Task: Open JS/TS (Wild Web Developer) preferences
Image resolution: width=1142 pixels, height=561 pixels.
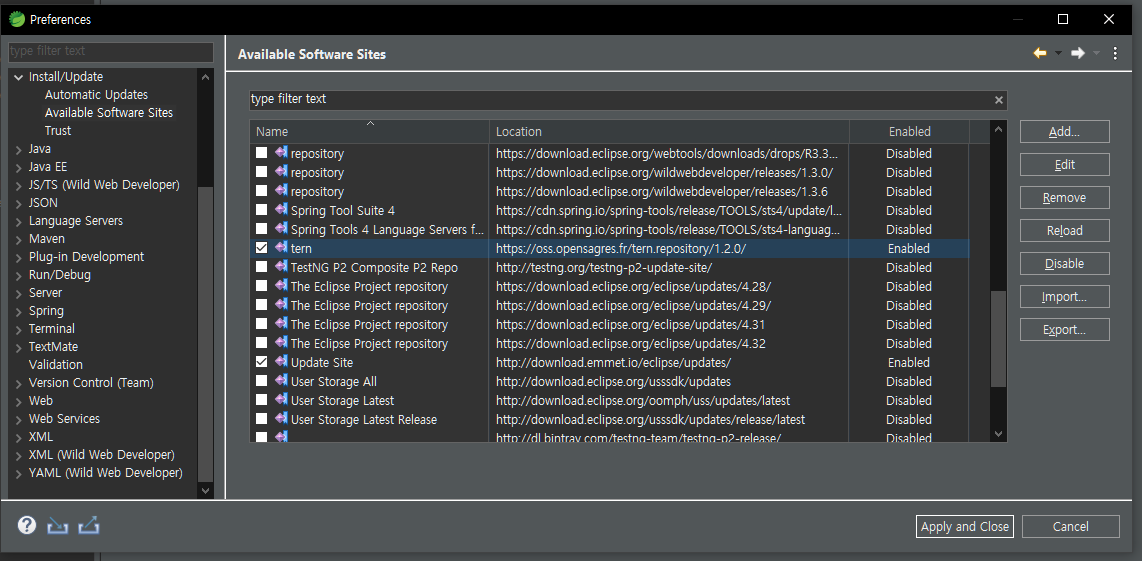Action: coord(103,185)
